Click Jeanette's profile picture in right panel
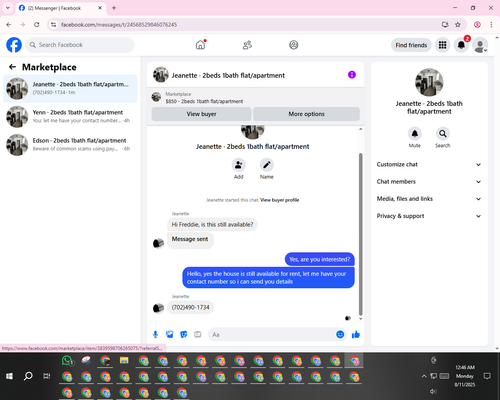500x400 pixels. pyautogui.click(x=429, y=82)
